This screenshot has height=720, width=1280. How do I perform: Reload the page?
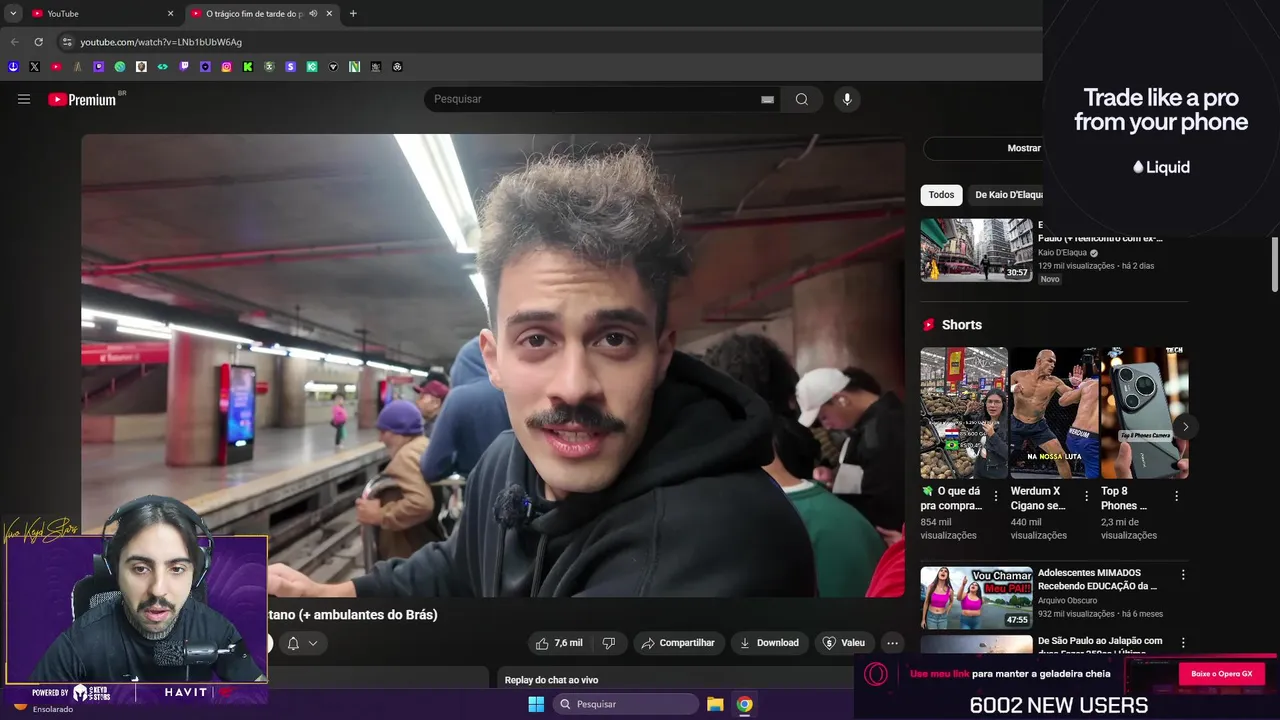click(38, 42)
